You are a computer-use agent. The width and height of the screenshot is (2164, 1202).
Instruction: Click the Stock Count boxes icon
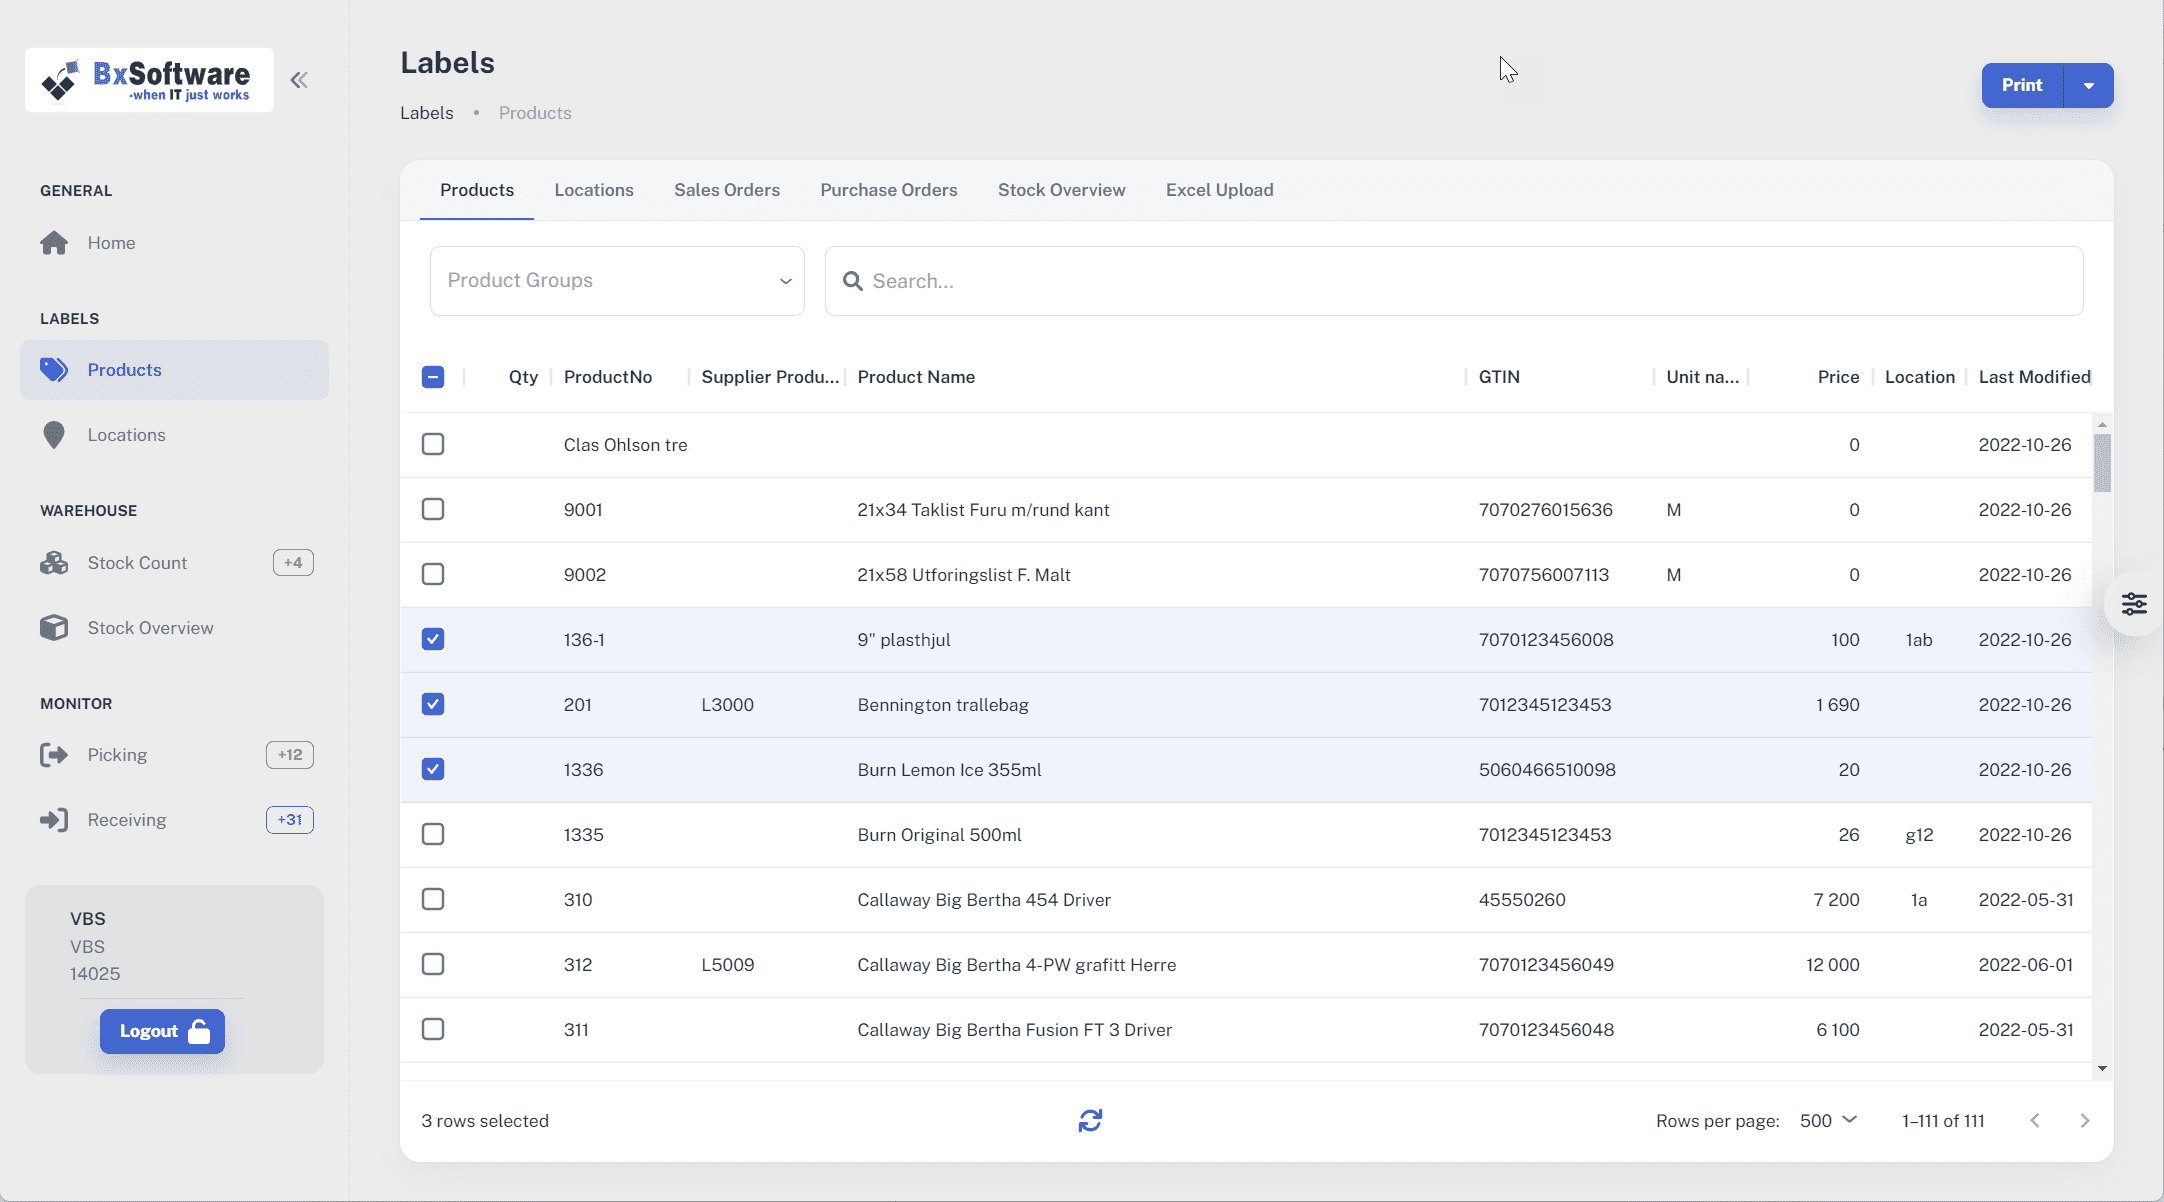tap(54, 563)
